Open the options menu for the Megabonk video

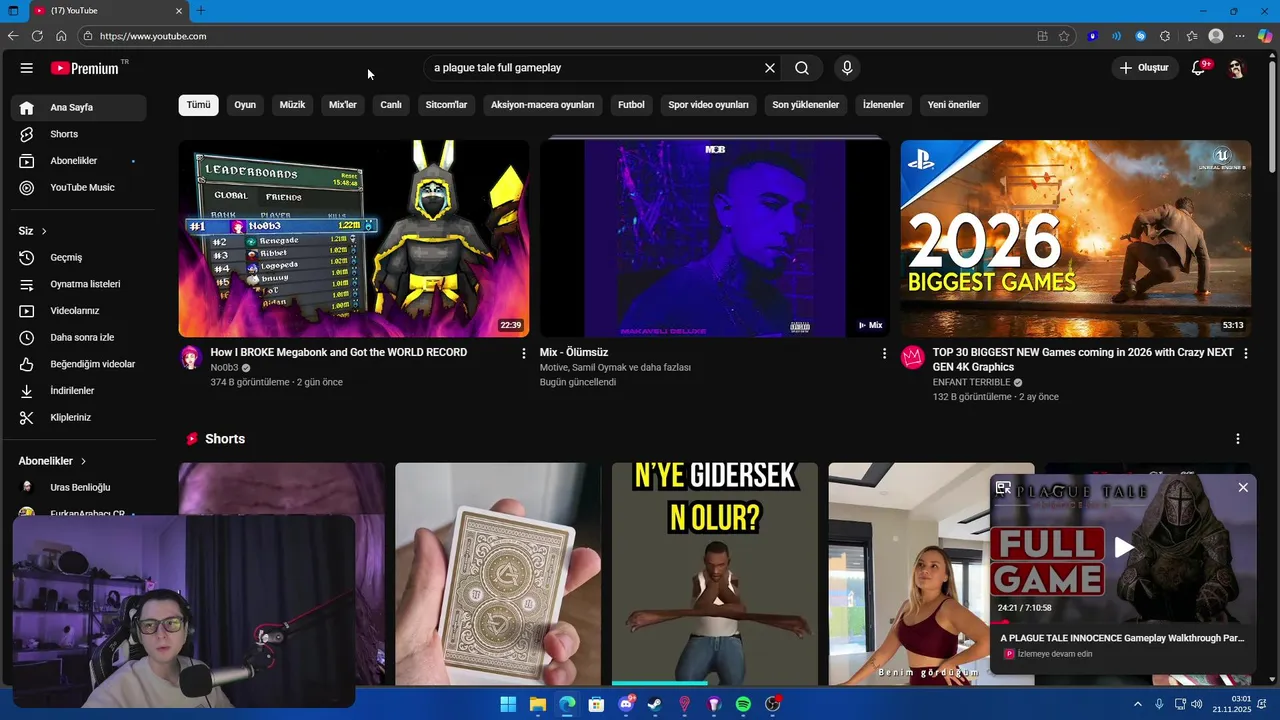click(523, 353)
